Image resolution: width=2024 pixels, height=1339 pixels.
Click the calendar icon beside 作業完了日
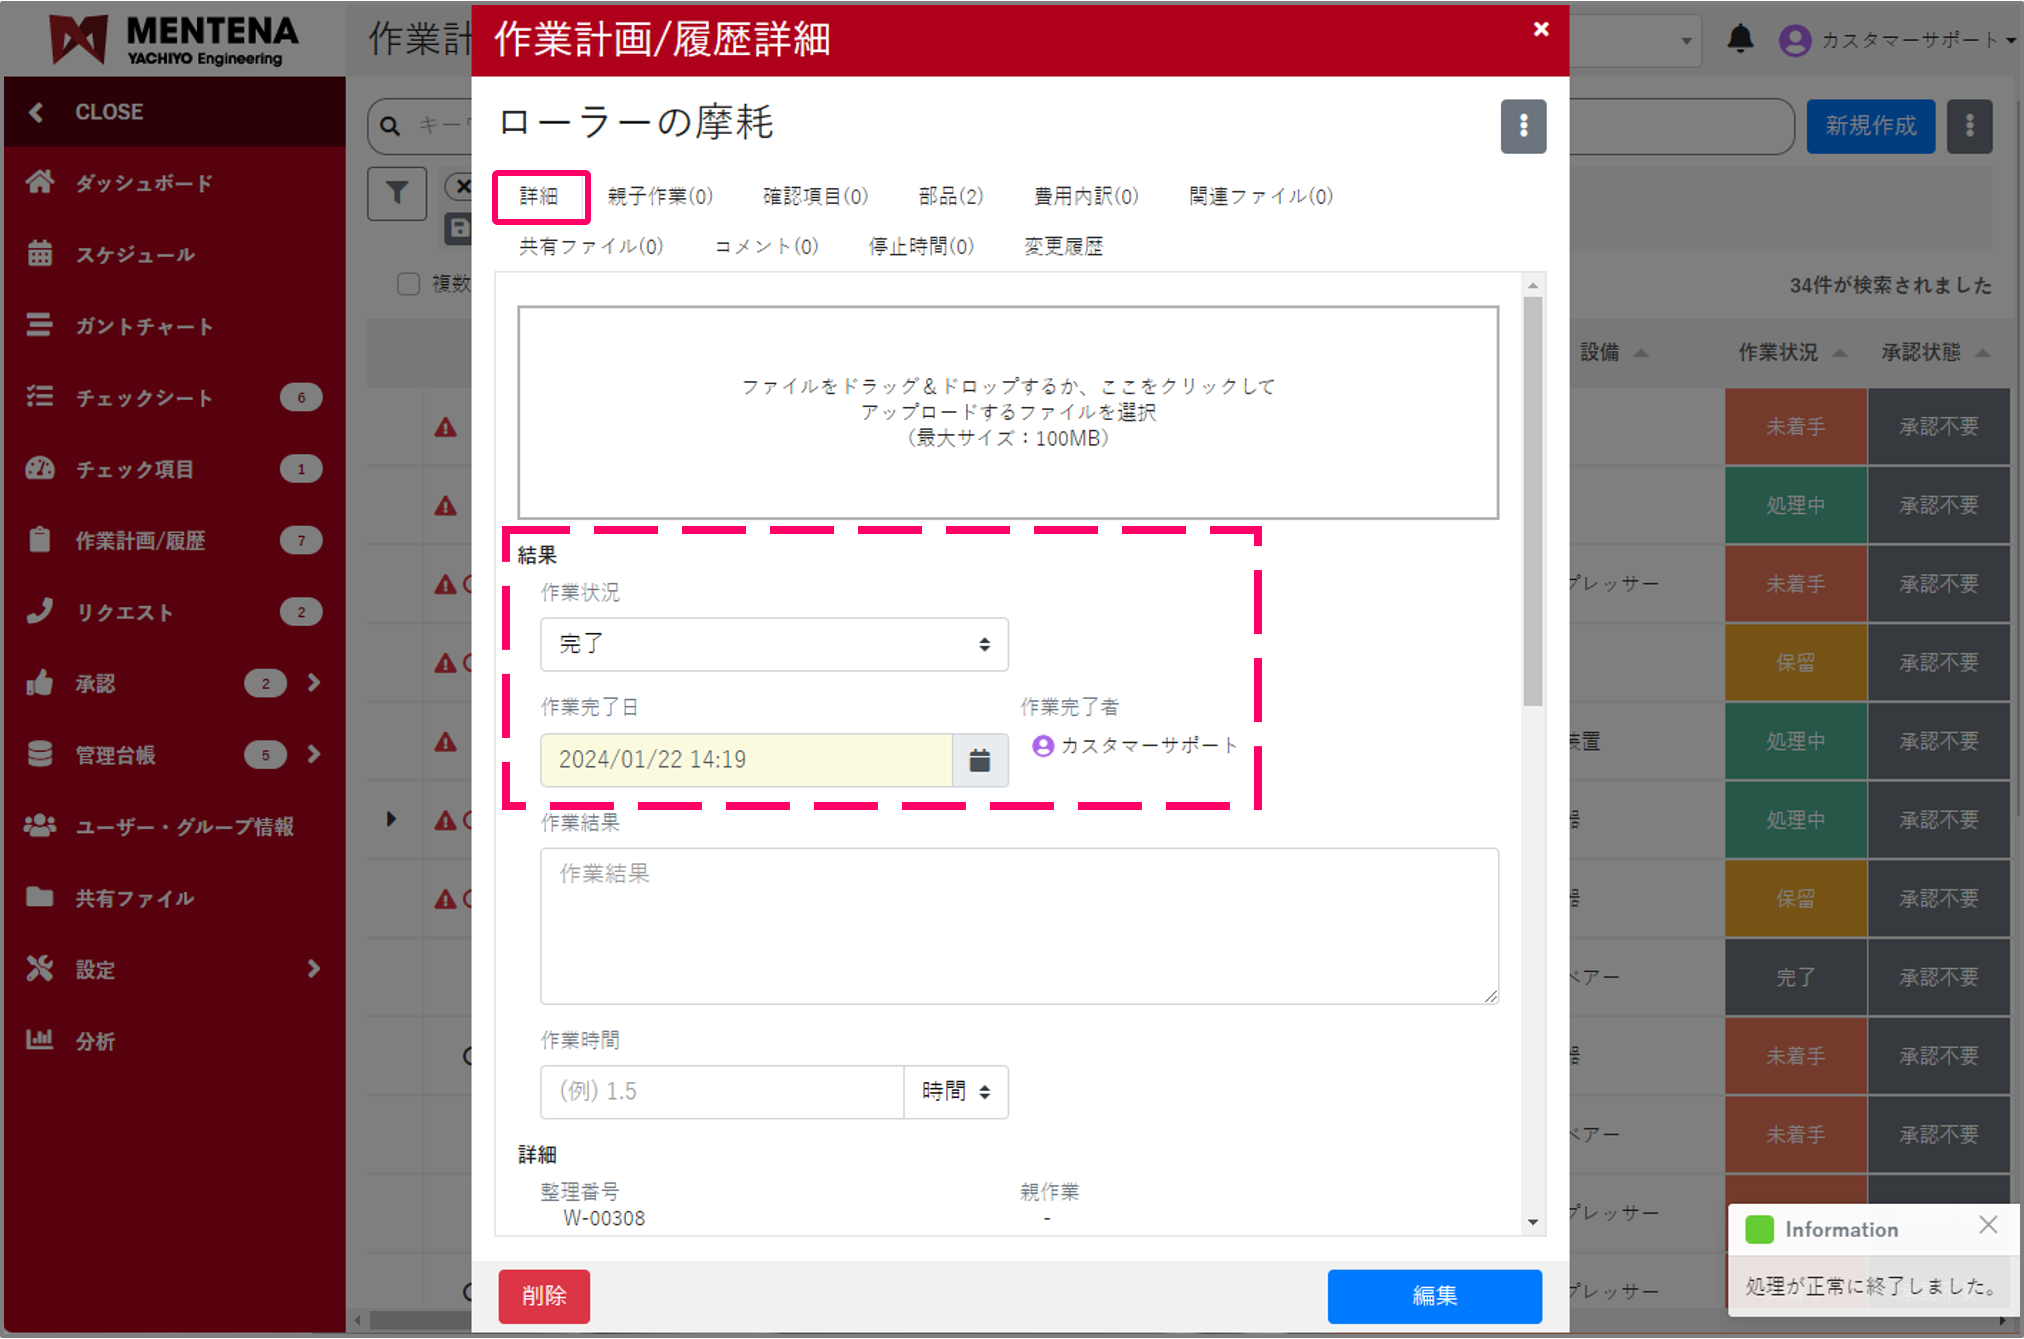tap(979, 760)
